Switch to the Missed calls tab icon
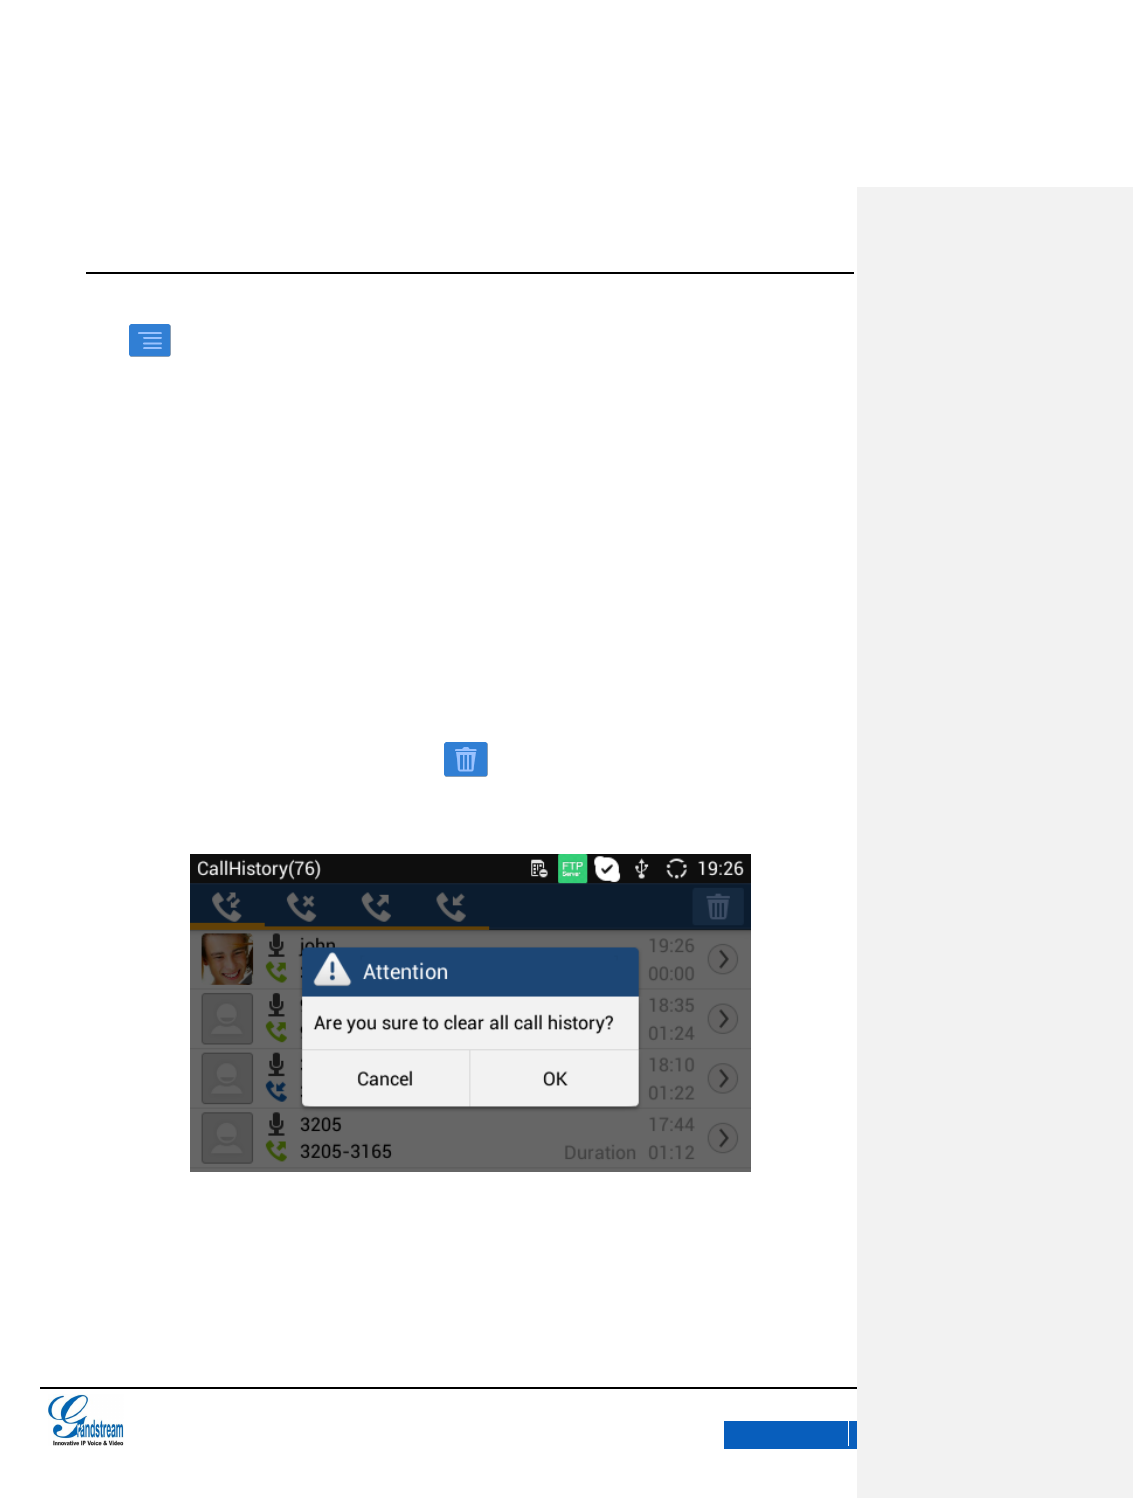Viewport: 1133px width, 1498px height. (x=301, y=907)
